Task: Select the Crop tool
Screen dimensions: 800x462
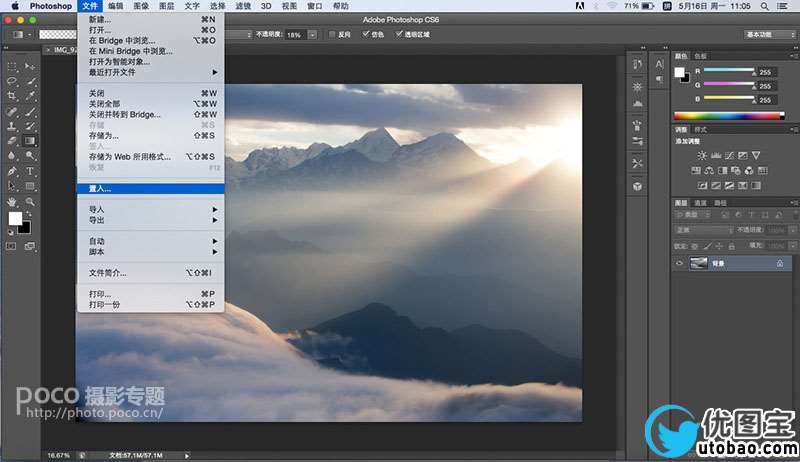Action: (x=12, y=96)
